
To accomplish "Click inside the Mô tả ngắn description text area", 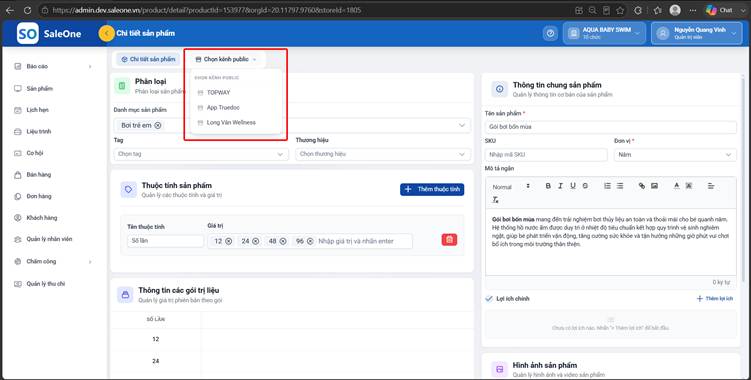I will point(611,242).
